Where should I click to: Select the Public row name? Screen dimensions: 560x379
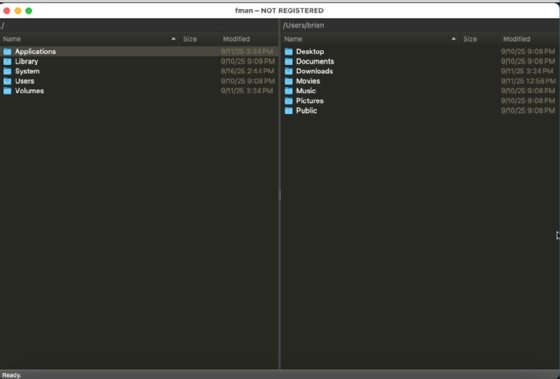(306, 110)
